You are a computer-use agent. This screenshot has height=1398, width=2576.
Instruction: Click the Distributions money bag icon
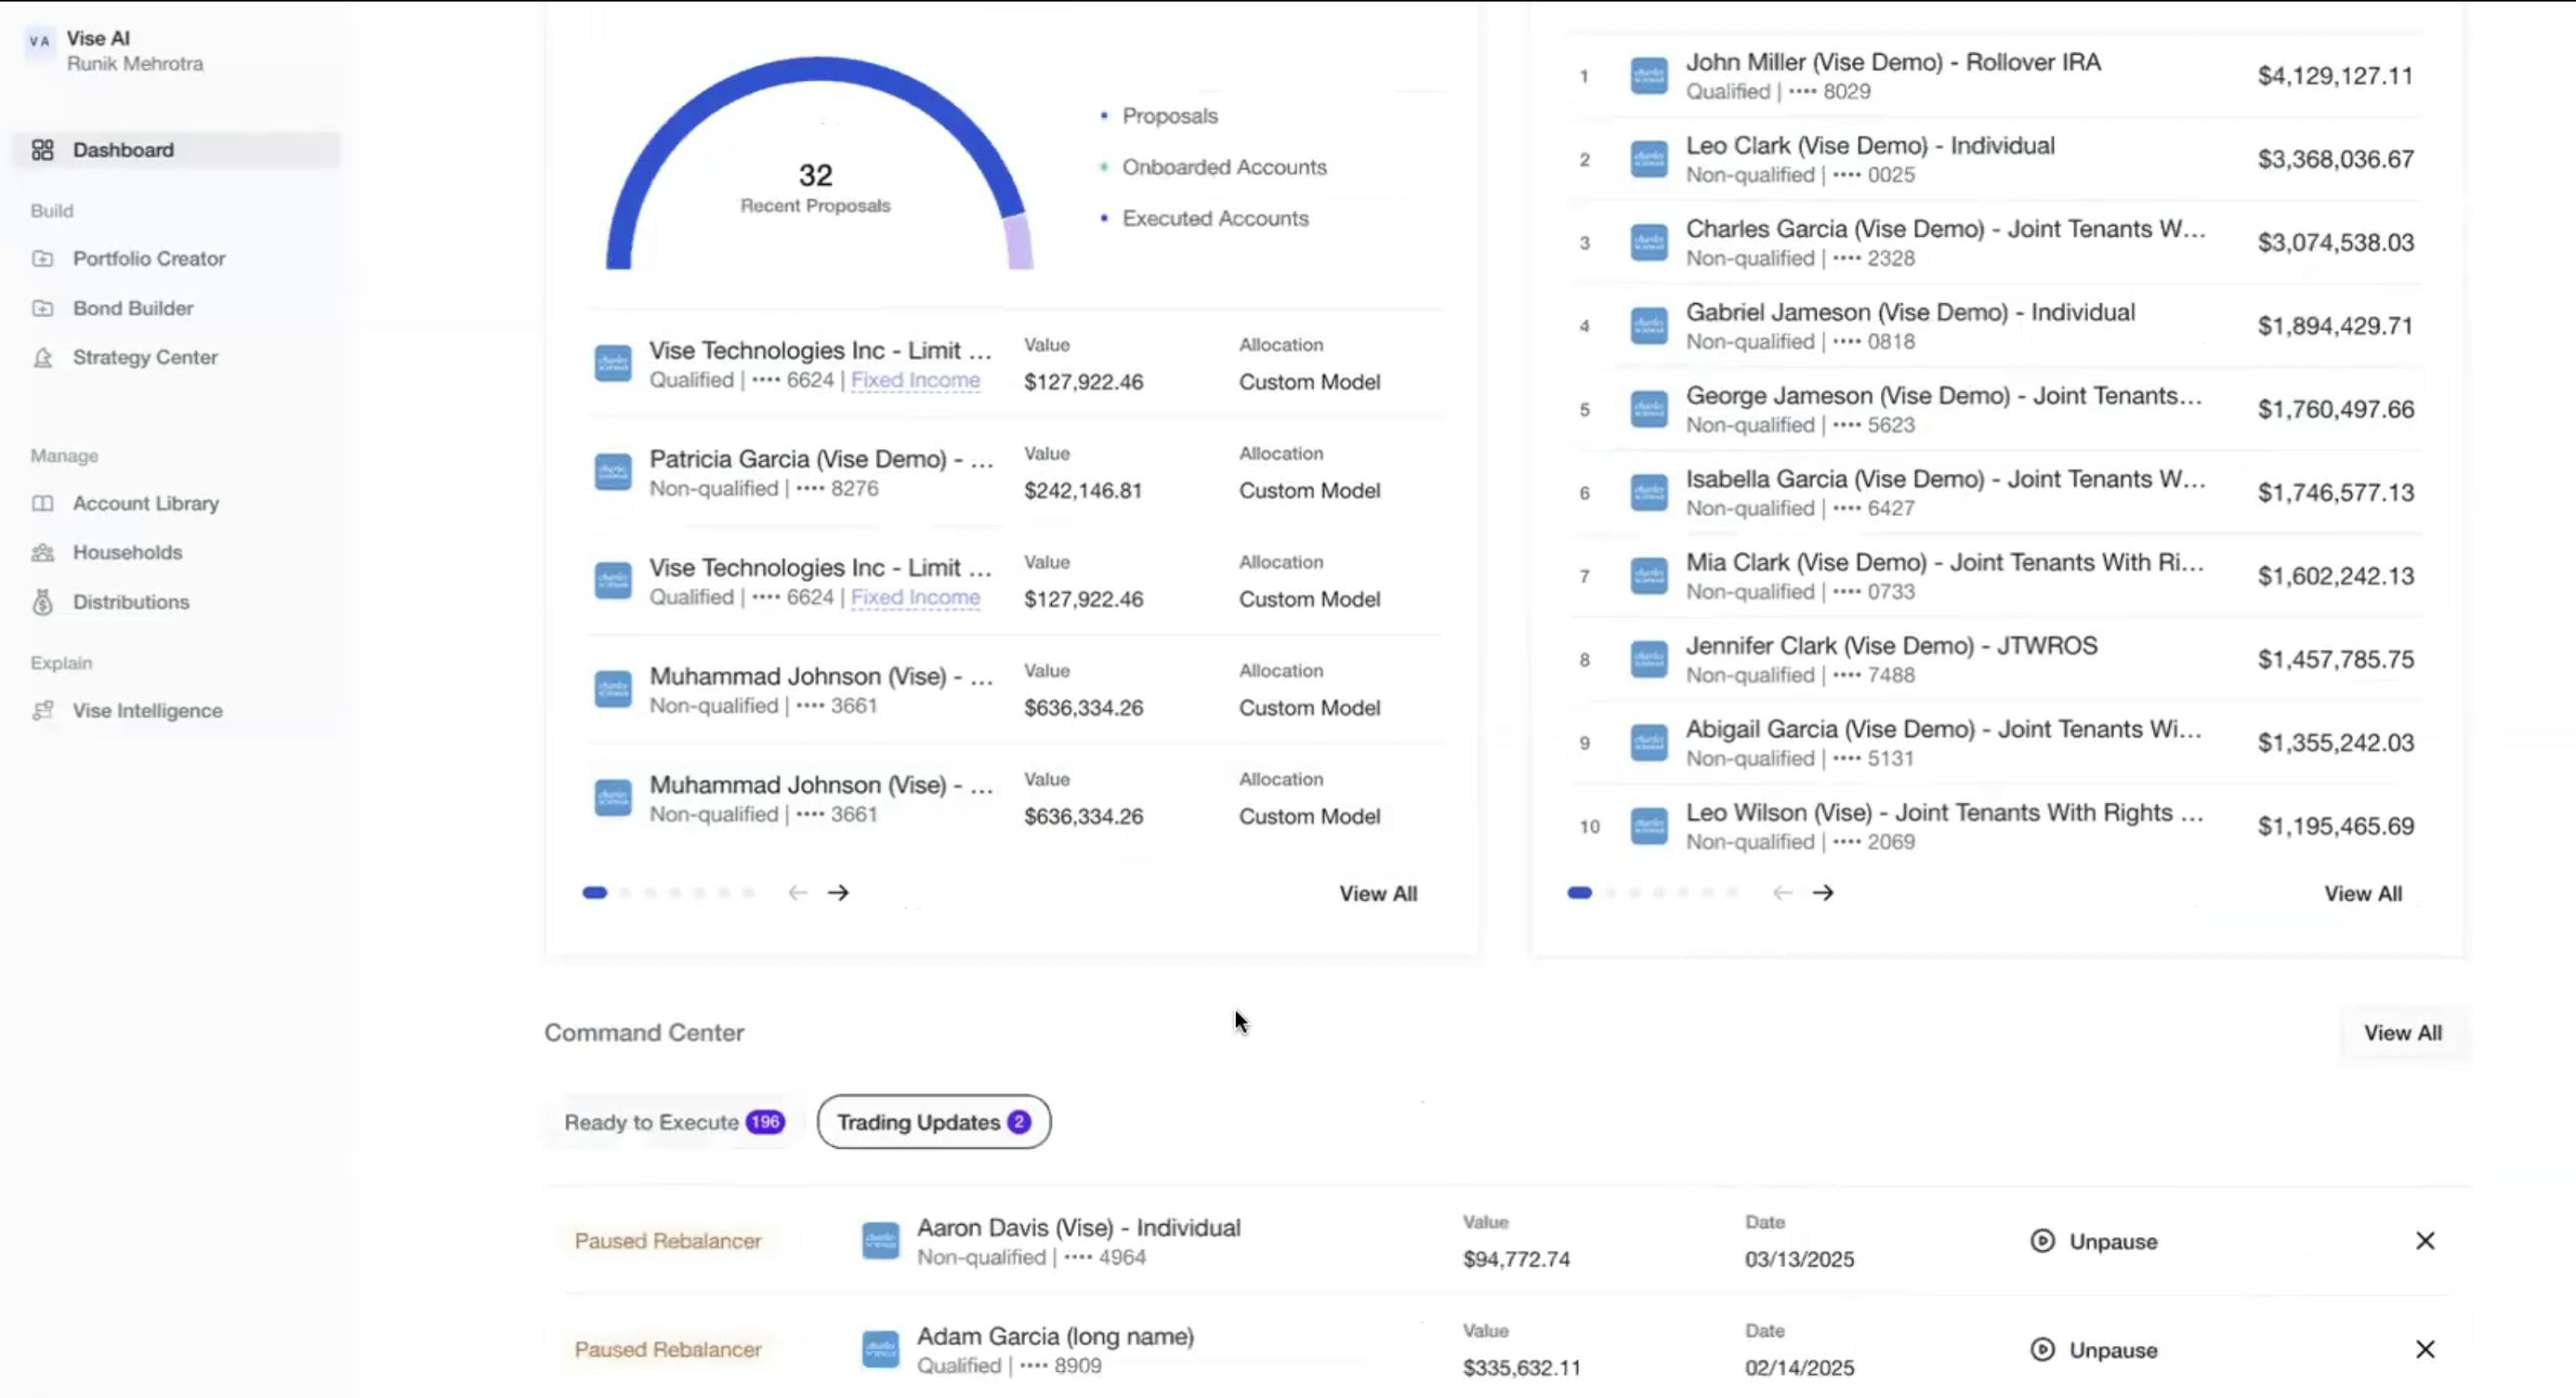[42, 602]
